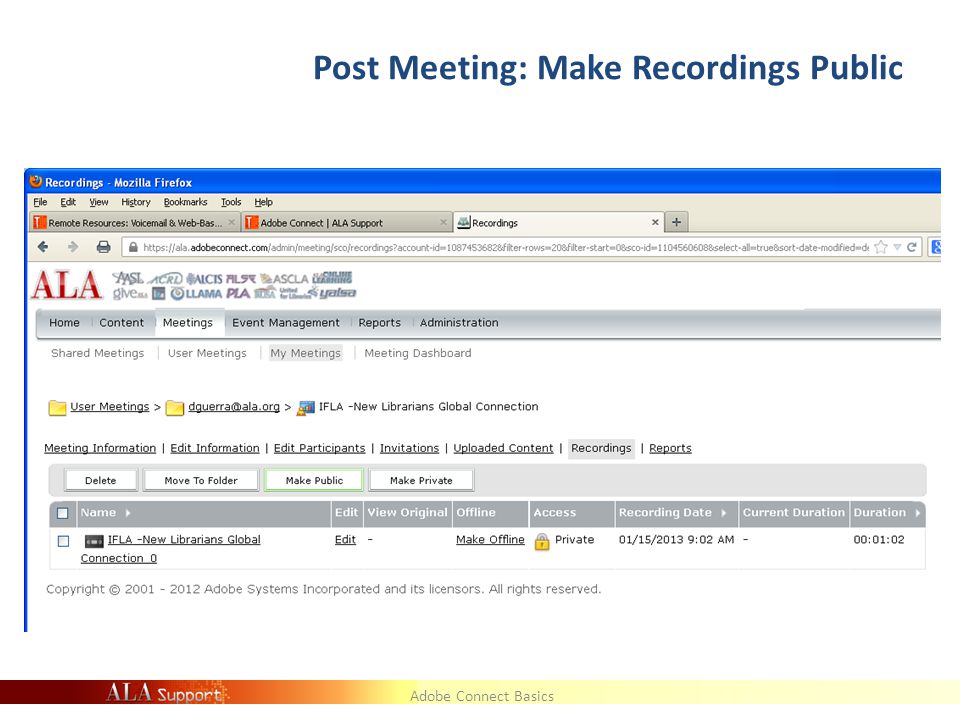Check the IFLA recording row checkbox
The image size is (960, 720).
63,541
